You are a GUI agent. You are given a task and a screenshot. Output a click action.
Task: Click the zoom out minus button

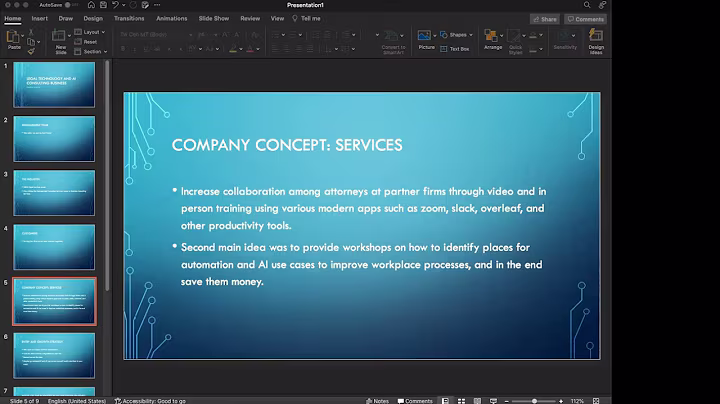pyautogui.click(x=506, y=401)
